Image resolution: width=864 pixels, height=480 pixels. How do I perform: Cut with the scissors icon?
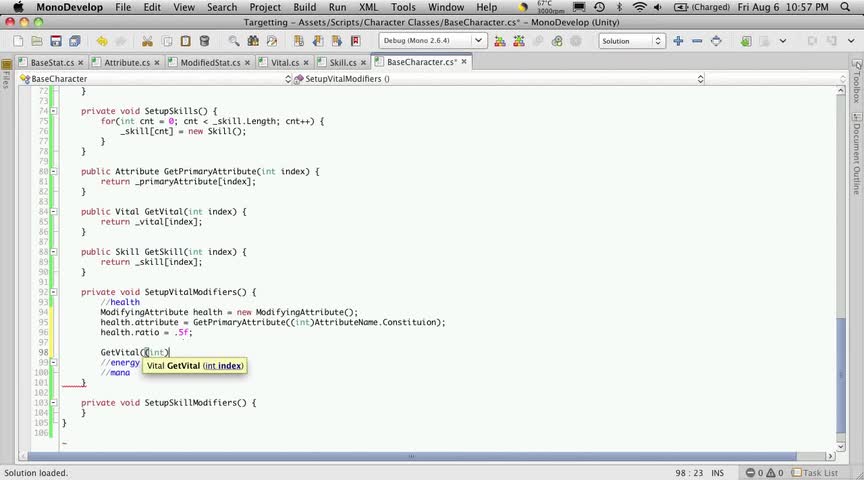(x=147, y=41)
